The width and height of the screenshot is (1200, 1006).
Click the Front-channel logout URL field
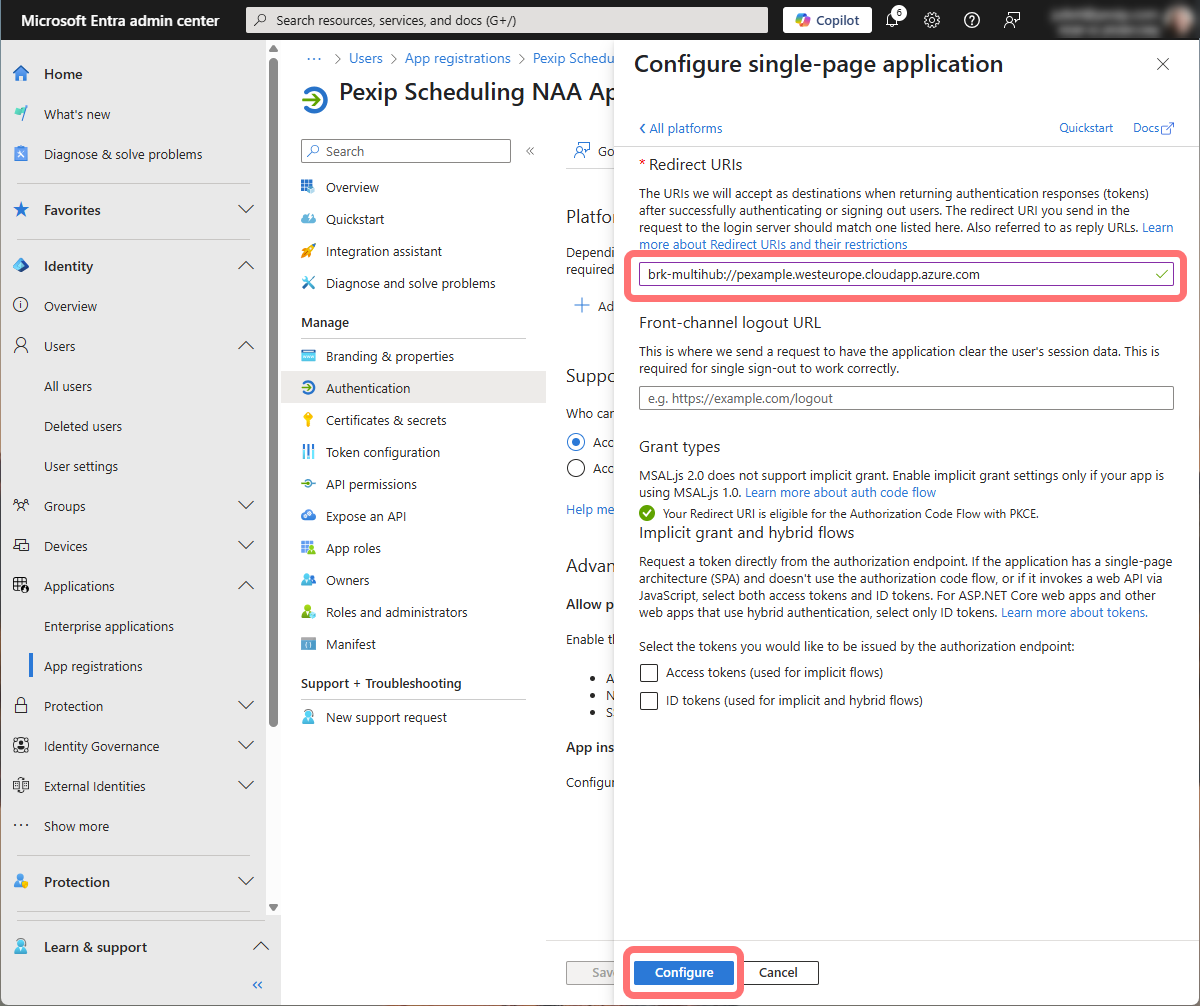click(905, 398)
